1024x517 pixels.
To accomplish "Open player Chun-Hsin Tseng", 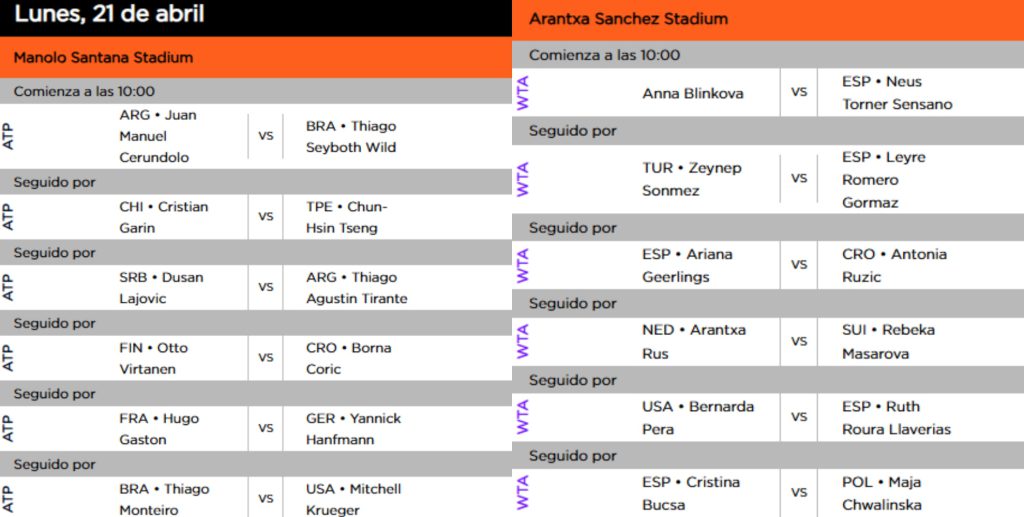I will point(346,217).
